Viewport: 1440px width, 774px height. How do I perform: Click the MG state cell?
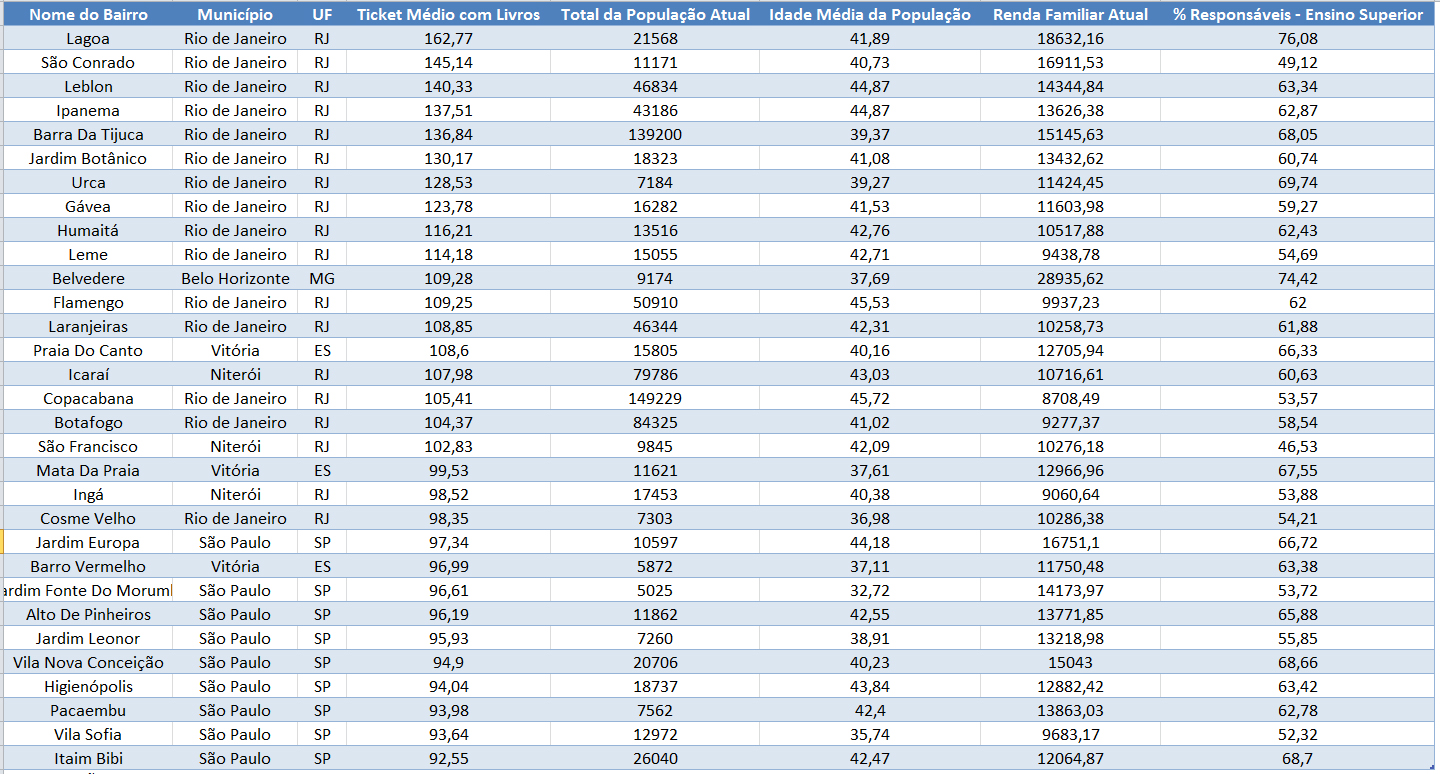(322, 278)
